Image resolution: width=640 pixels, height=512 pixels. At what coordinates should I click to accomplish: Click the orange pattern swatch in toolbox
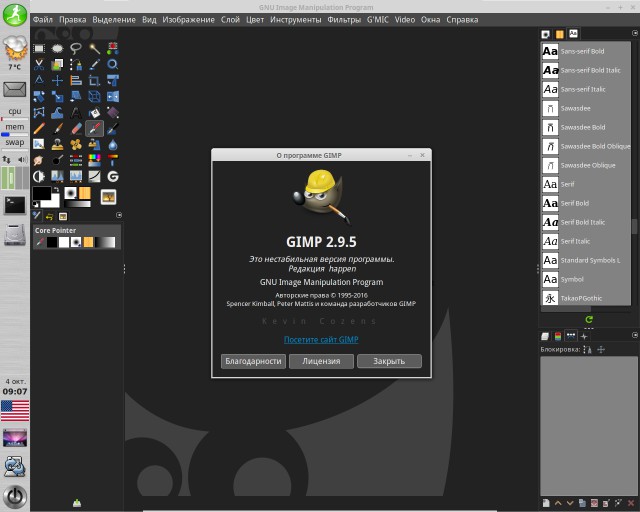coord(85,193)
